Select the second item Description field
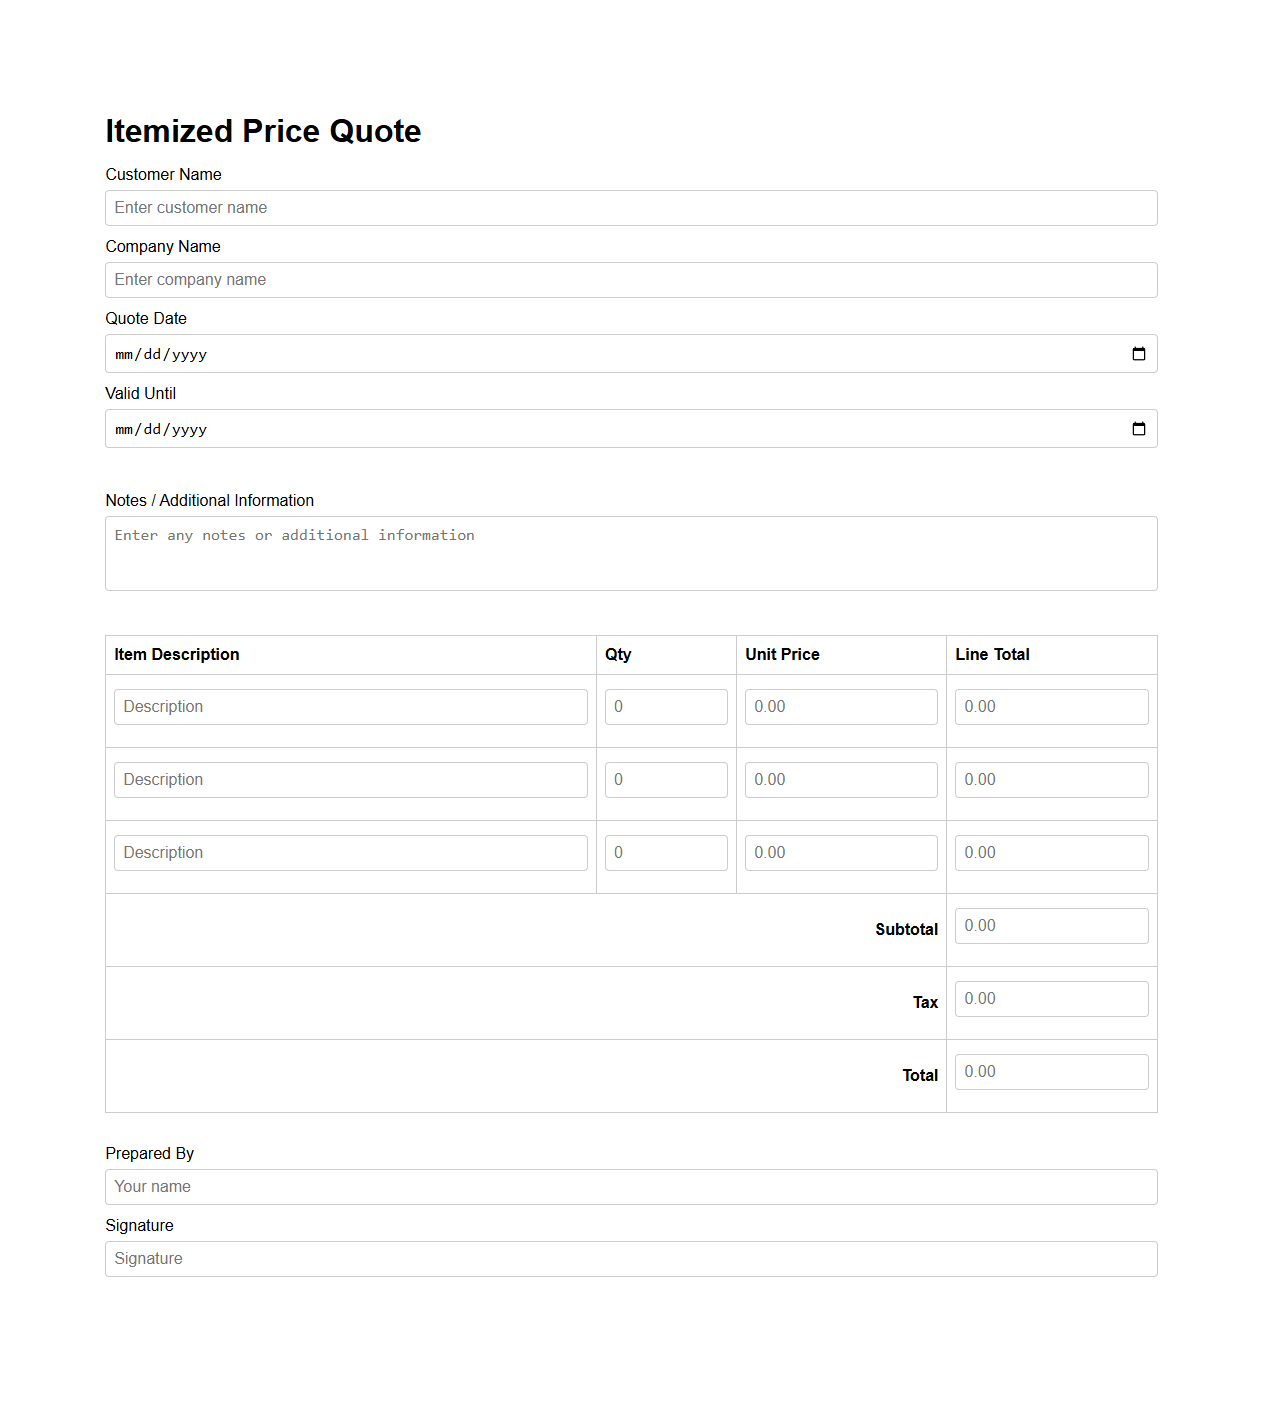The height and width of the screenshot is (1413, 1263). click(350, 779)
